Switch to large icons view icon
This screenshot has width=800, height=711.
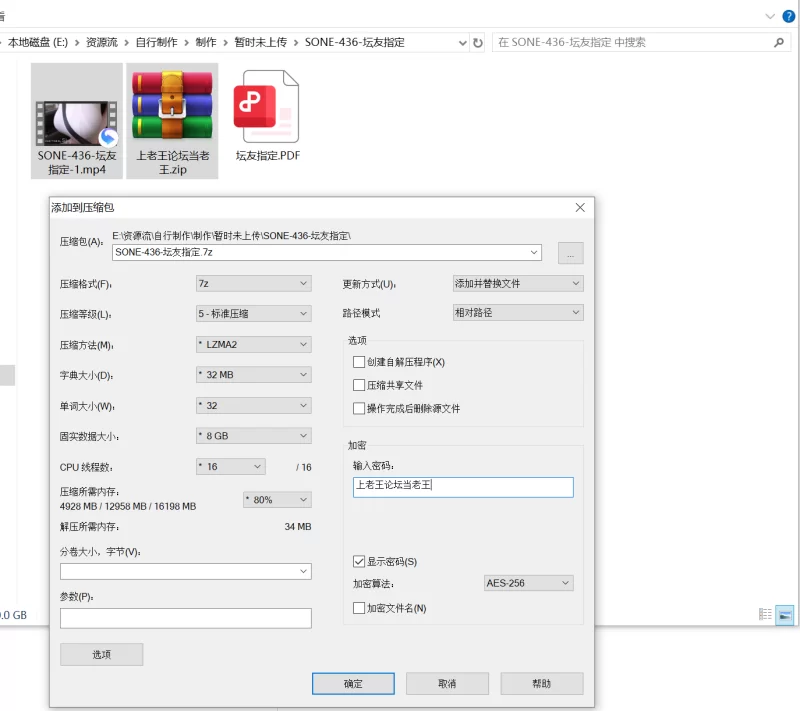(785, 615)
